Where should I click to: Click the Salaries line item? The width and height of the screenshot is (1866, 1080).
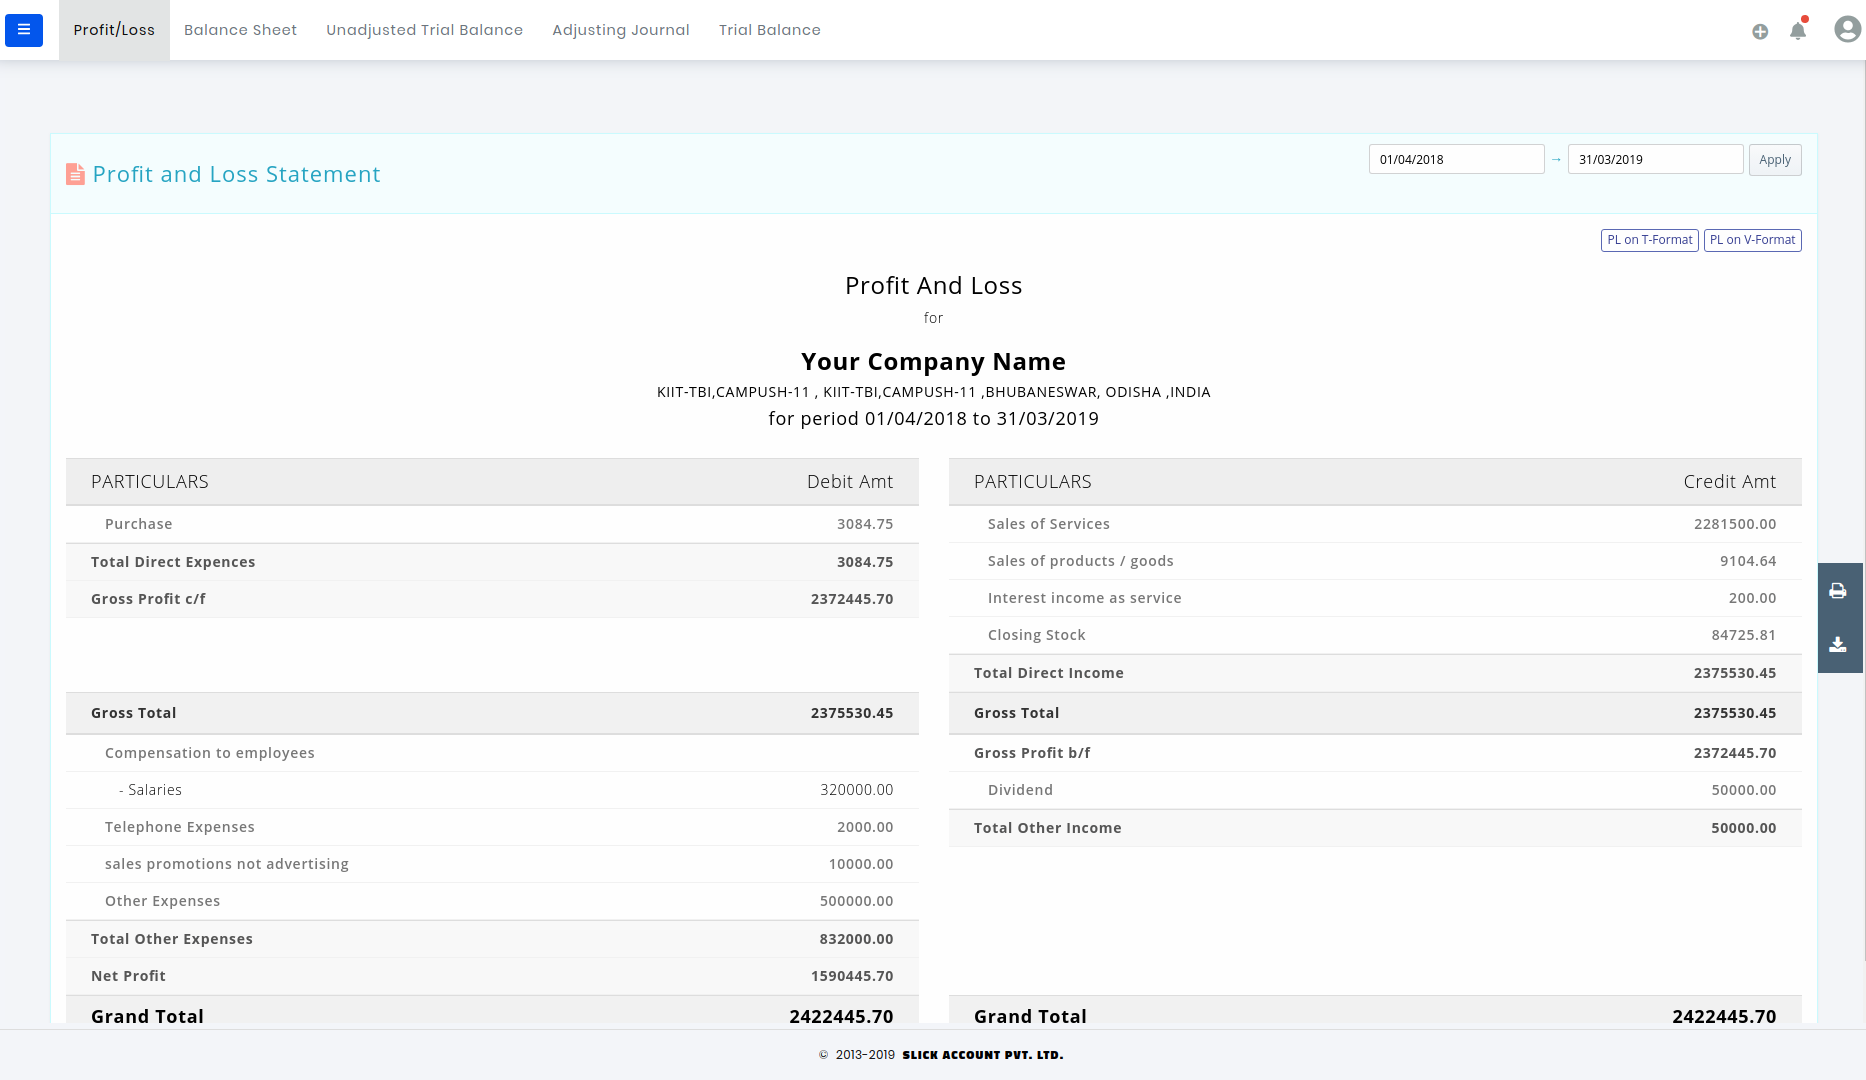point(492,790)
